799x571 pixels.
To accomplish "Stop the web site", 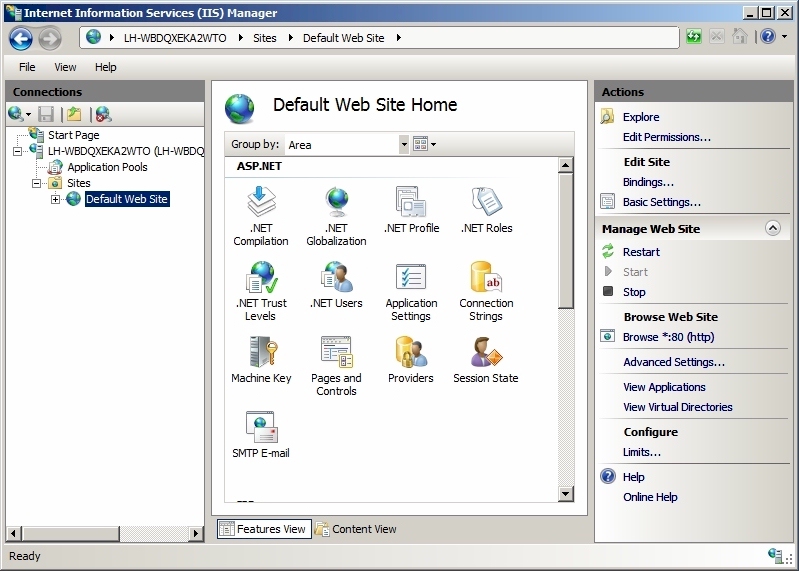I will tap(634, 292).
